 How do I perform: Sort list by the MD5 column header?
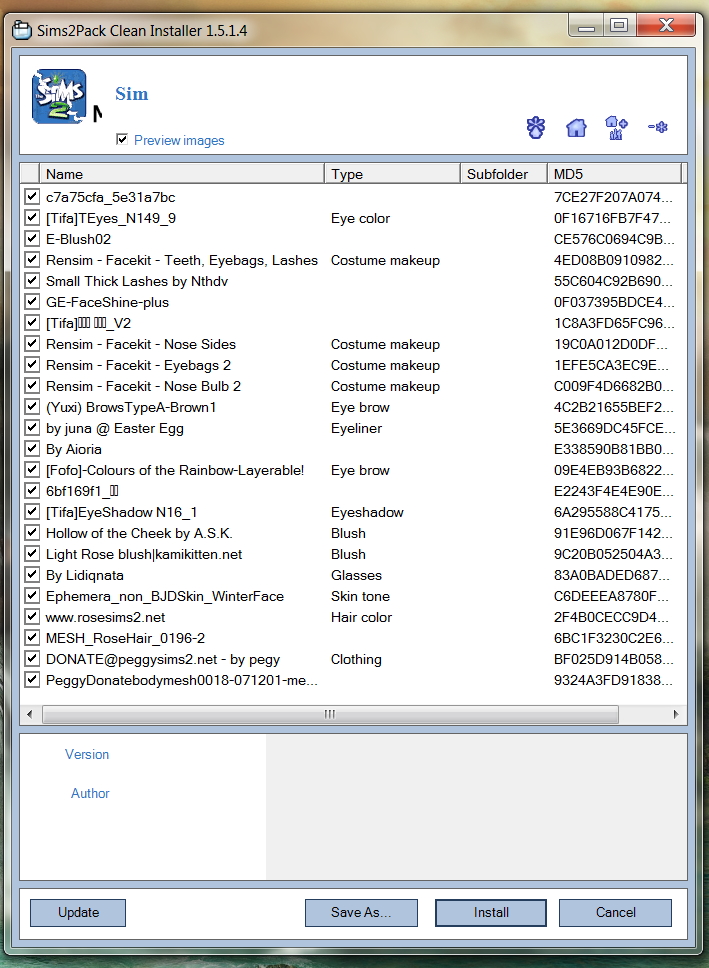615,174
